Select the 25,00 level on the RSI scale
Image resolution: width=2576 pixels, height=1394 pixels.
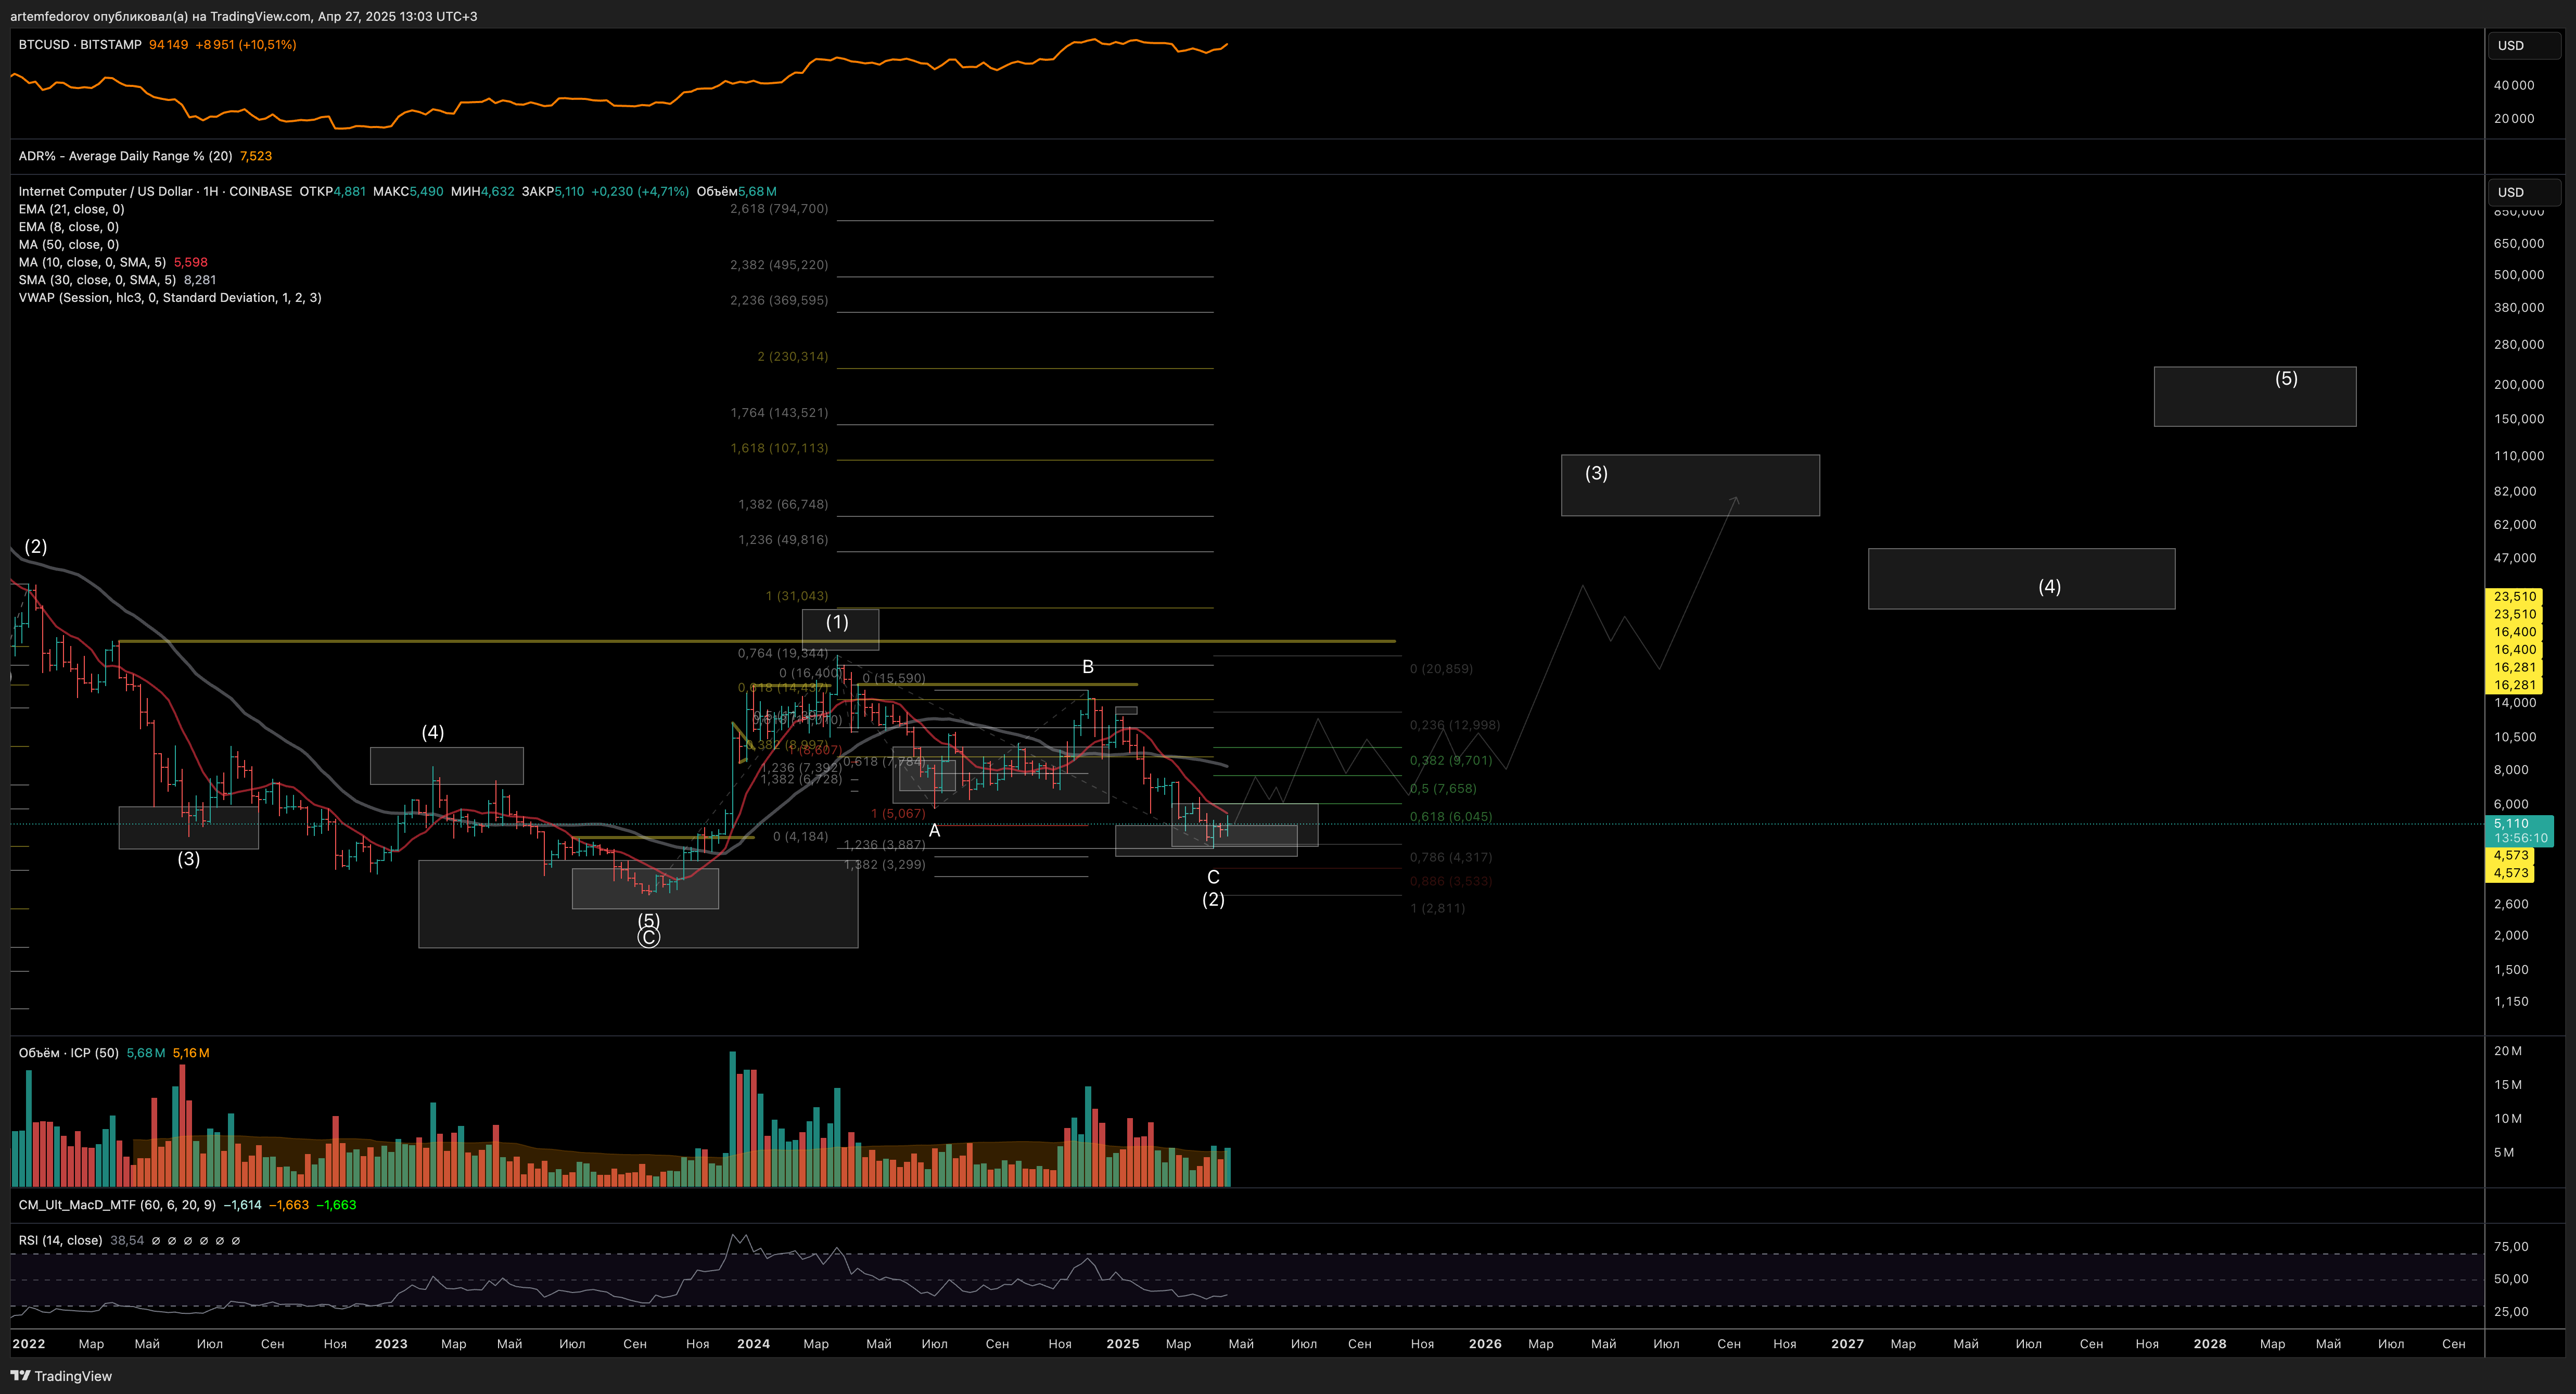point(2511,1312)
